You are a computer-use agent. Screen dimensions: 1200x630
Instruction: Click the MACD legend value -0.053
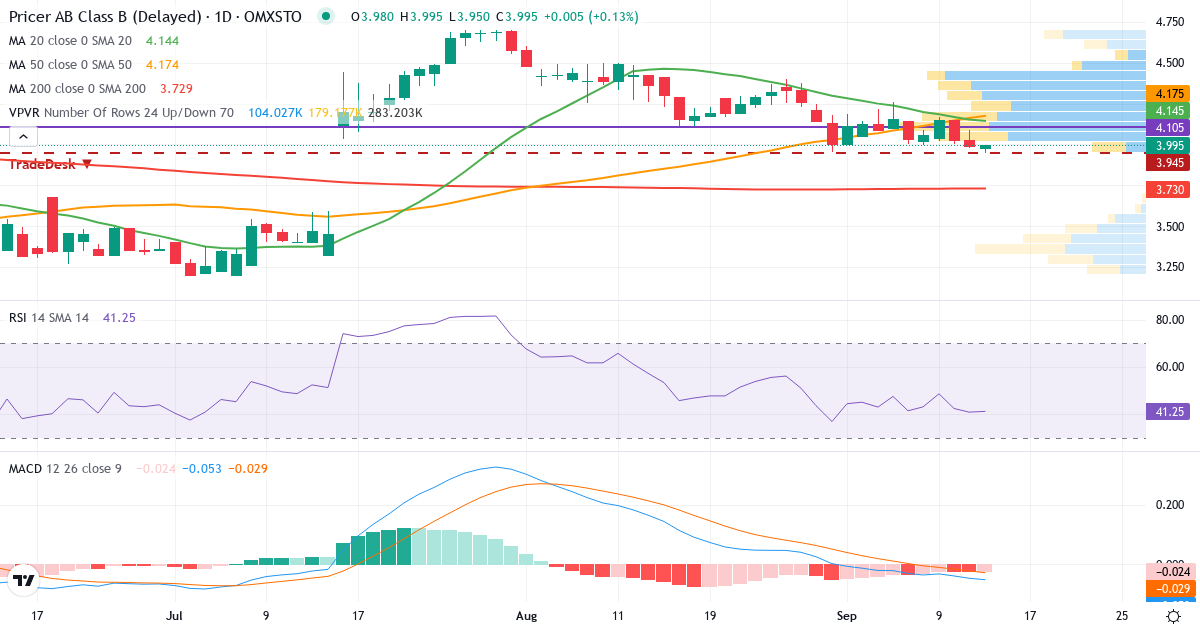coord(202,468)
